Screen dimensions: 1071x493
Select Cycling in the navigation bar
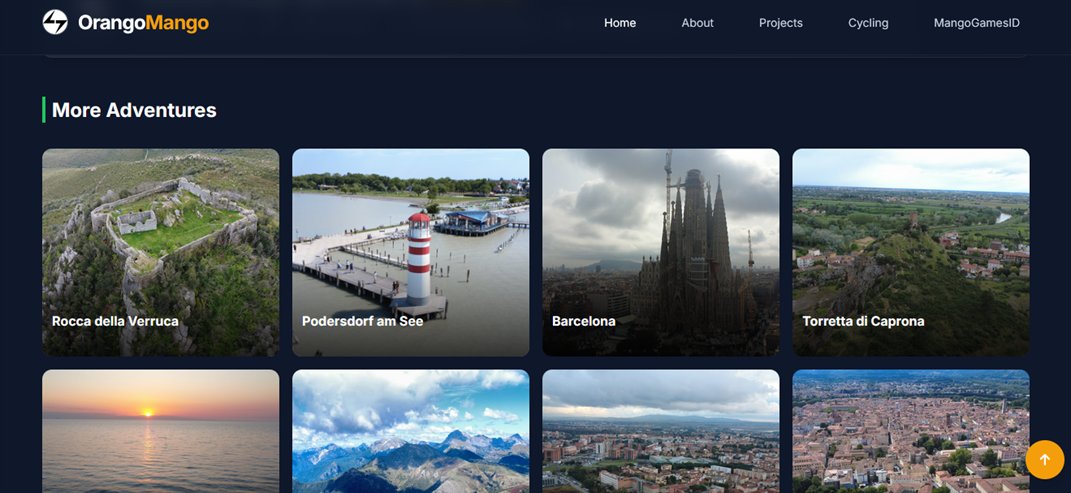tap(868, 23)
